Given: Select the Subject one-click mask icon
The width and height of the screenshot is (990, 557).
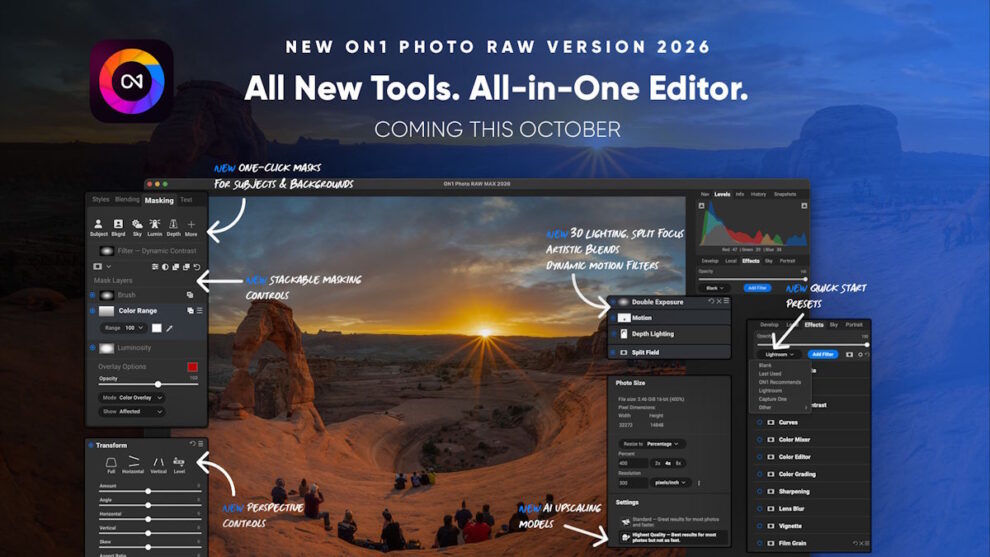Looking at the screenshot, I should pyautogui.click(x=99, y=225).
